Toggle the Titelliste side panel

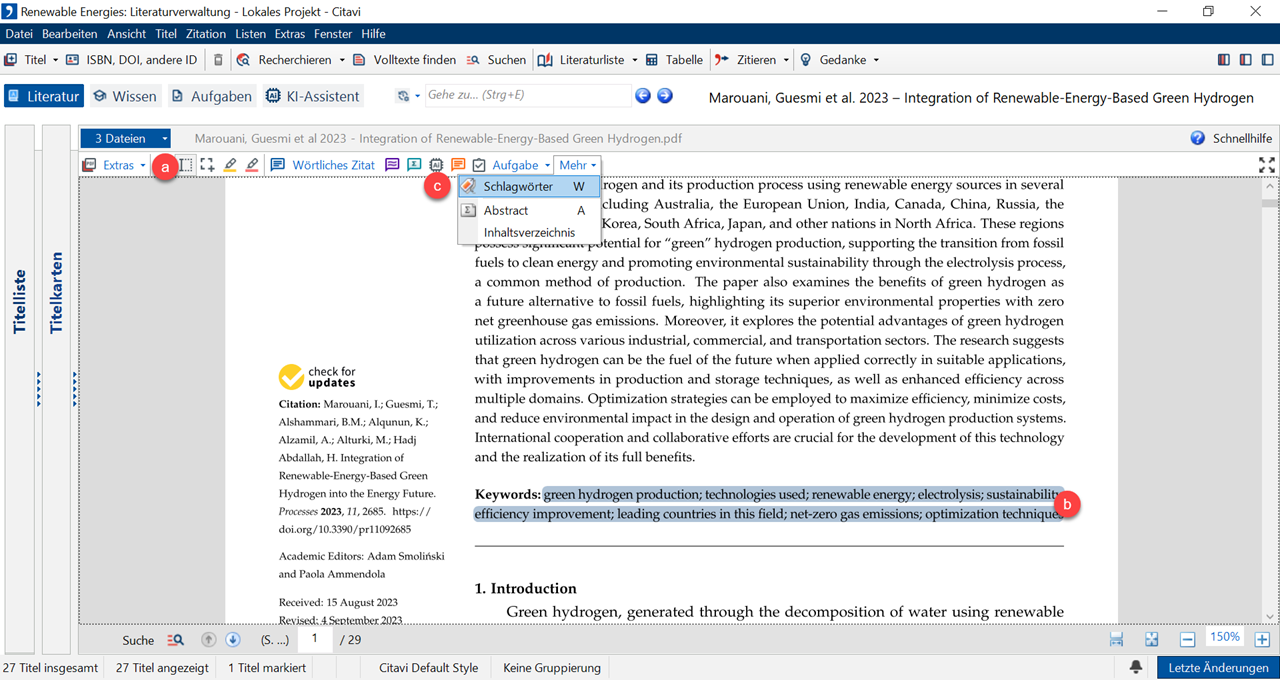pos(20,300)
